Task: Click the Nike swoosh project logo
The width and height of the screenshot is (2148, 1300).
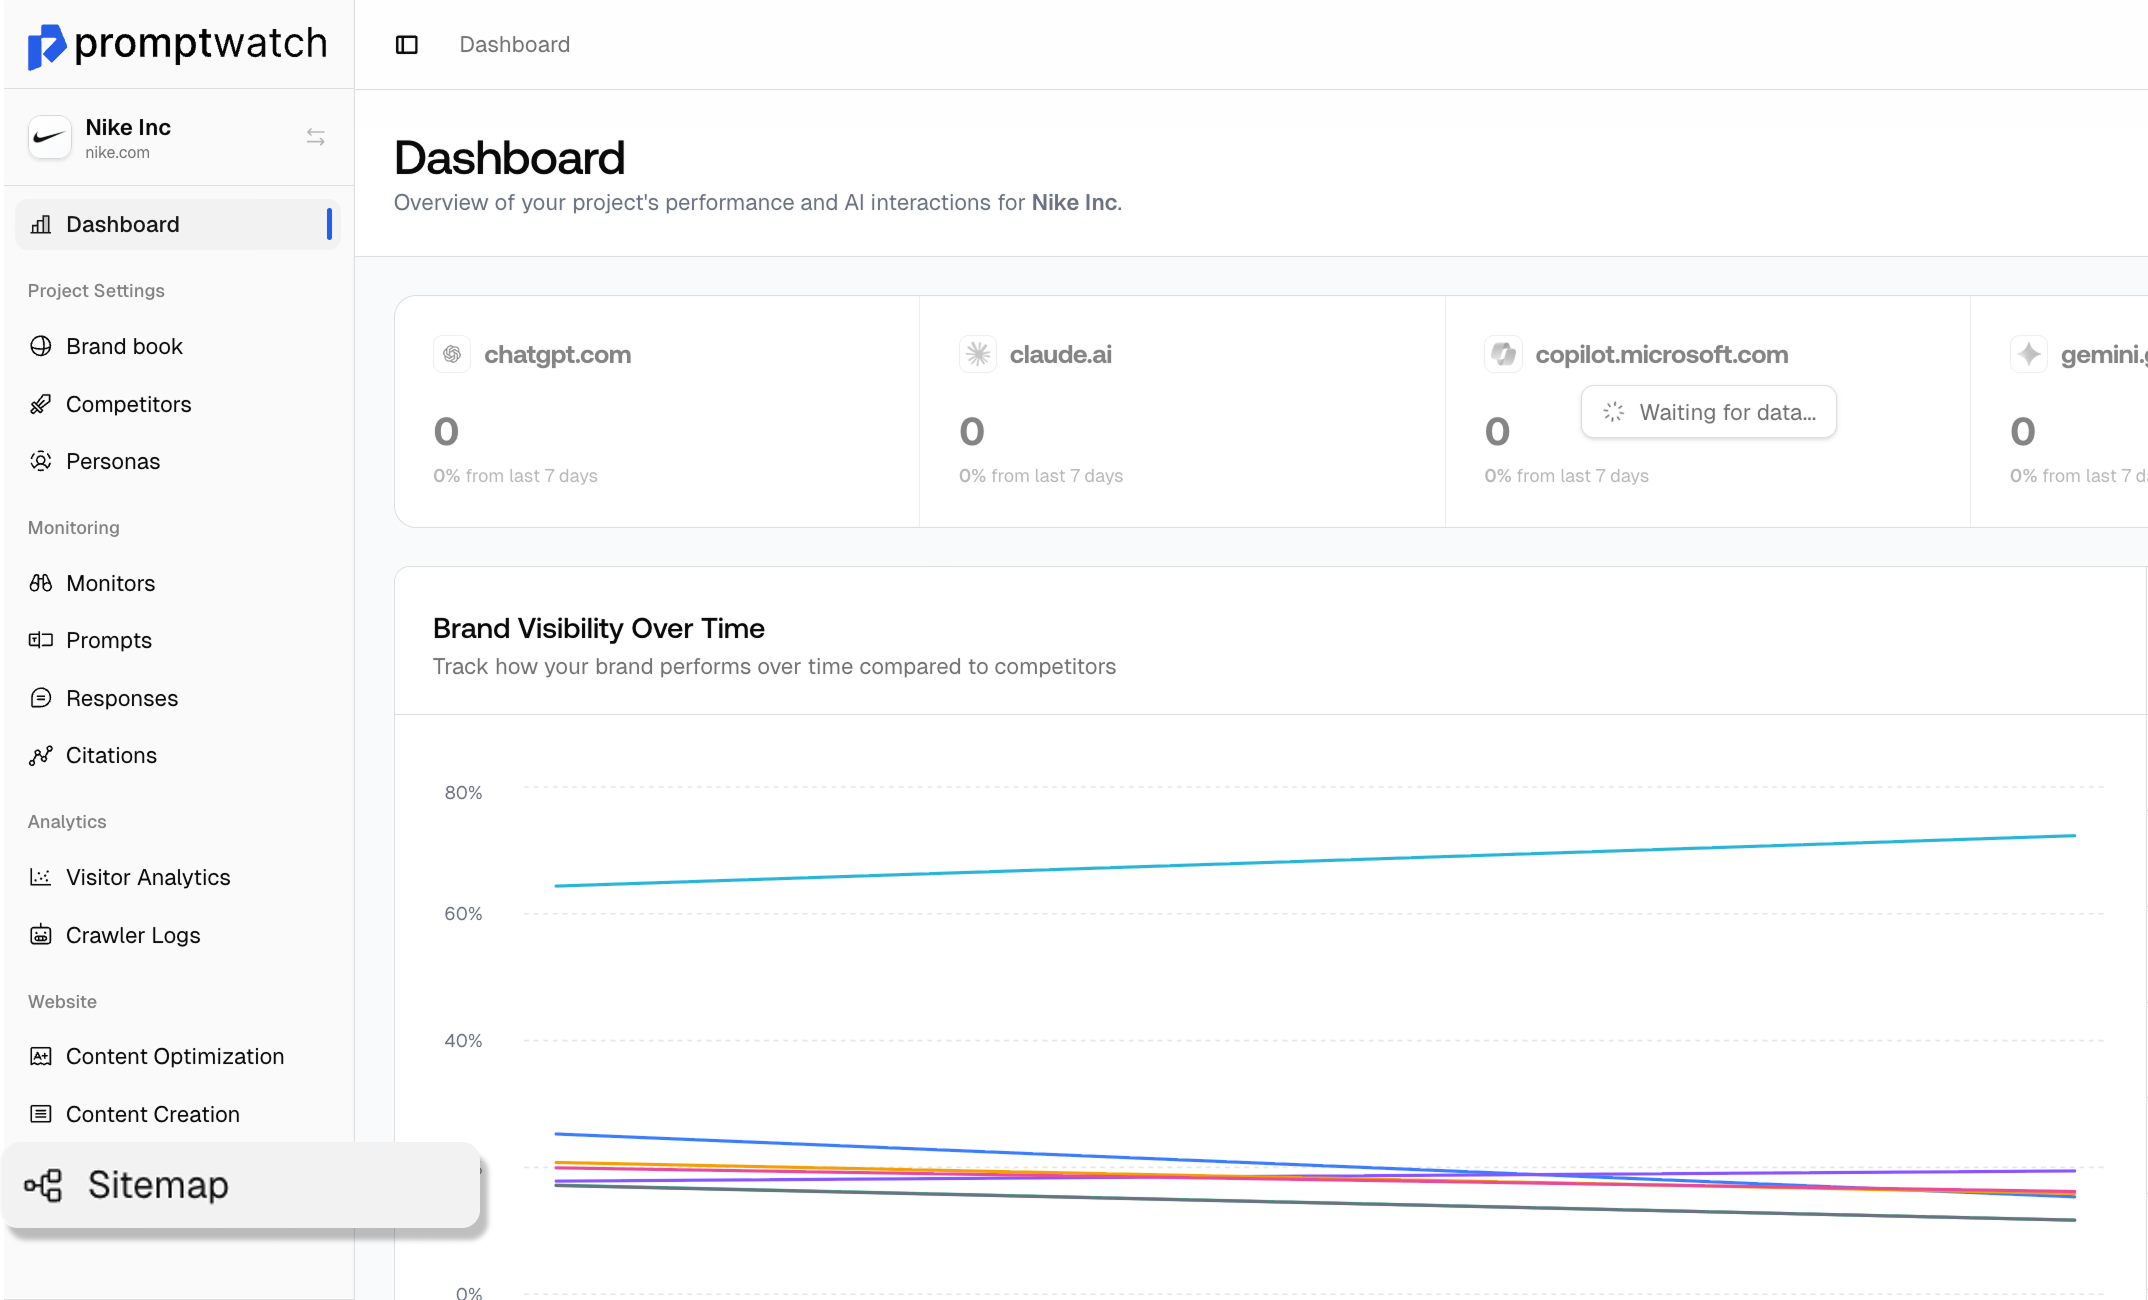Action: pyautogui.click(x=50, y=137)
